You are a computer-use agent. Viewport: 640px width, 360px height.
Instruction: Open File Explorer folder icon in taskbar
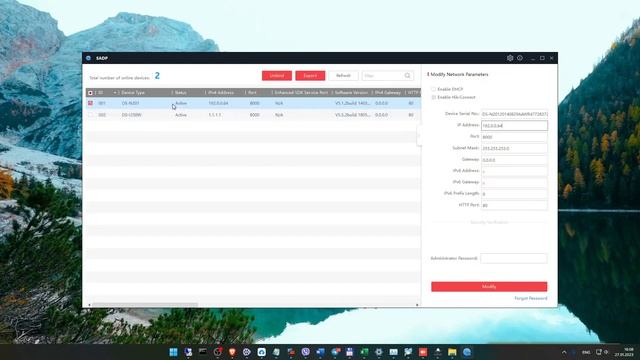452,352
